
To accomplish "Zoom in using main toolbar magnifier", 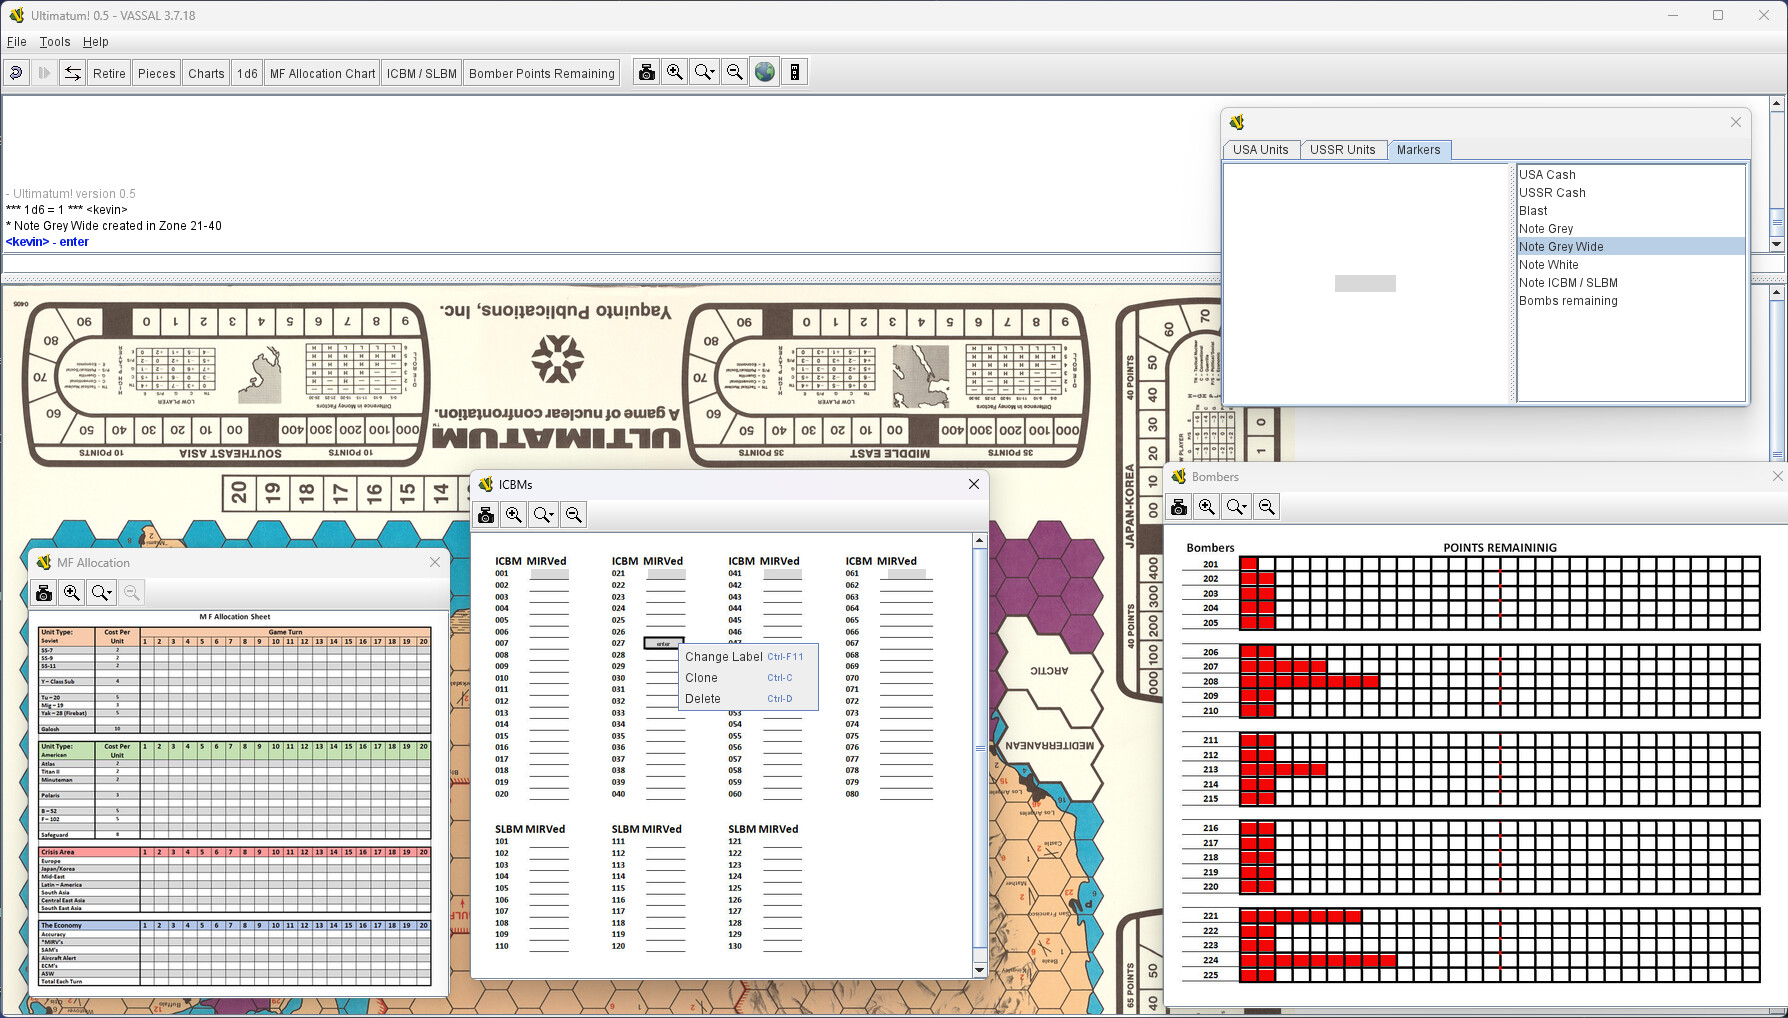I will tap(675, 73).
